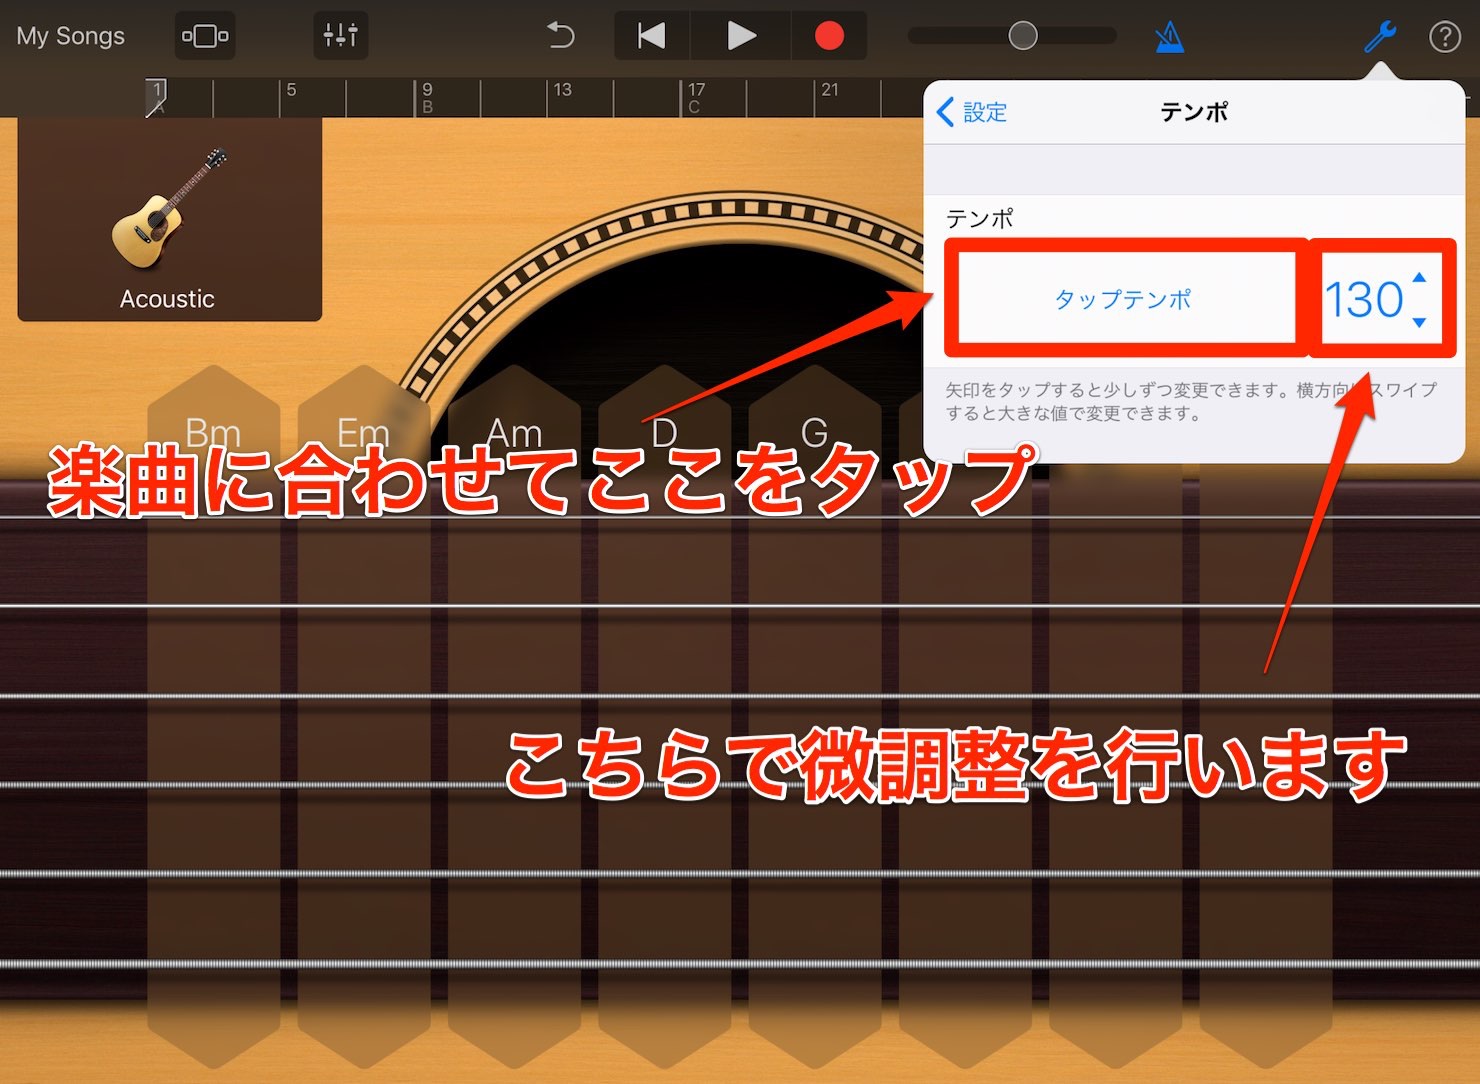Go back to 設定 menu

click(972, 112)
